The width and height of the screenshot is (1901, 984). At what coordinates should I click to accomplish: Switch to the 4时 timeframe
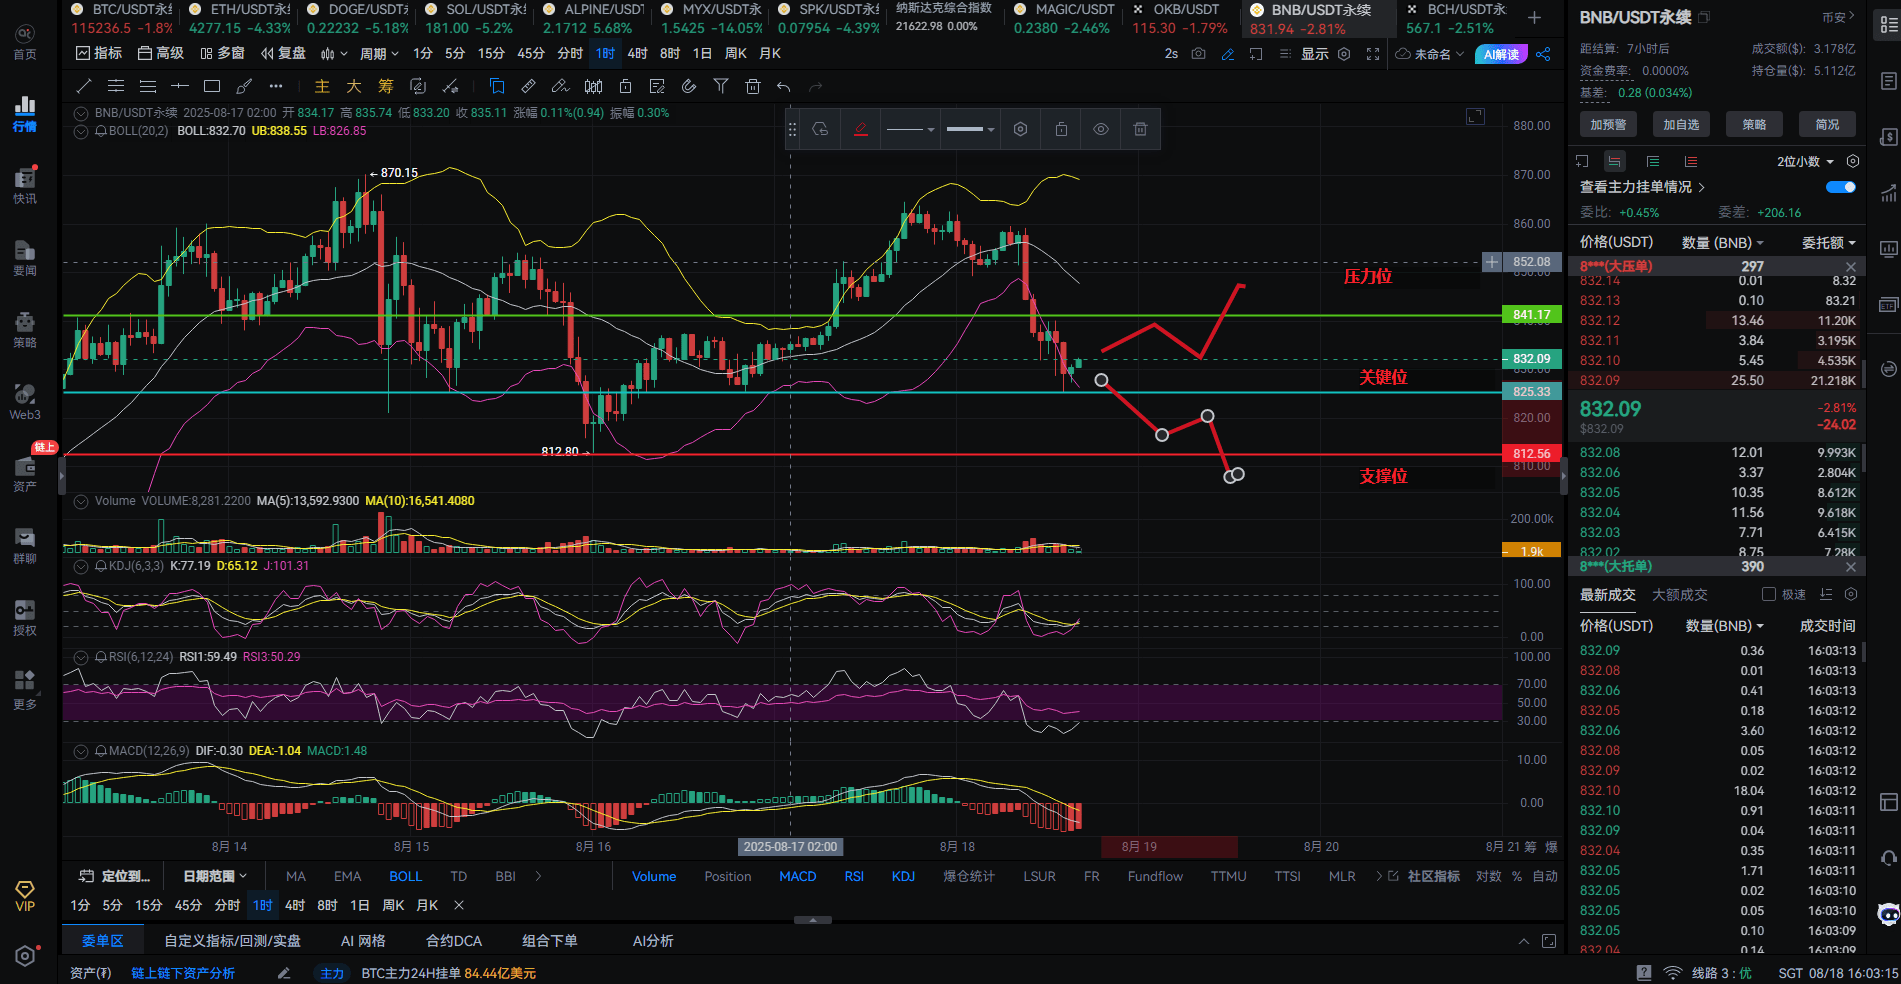(x=638, y=54)
